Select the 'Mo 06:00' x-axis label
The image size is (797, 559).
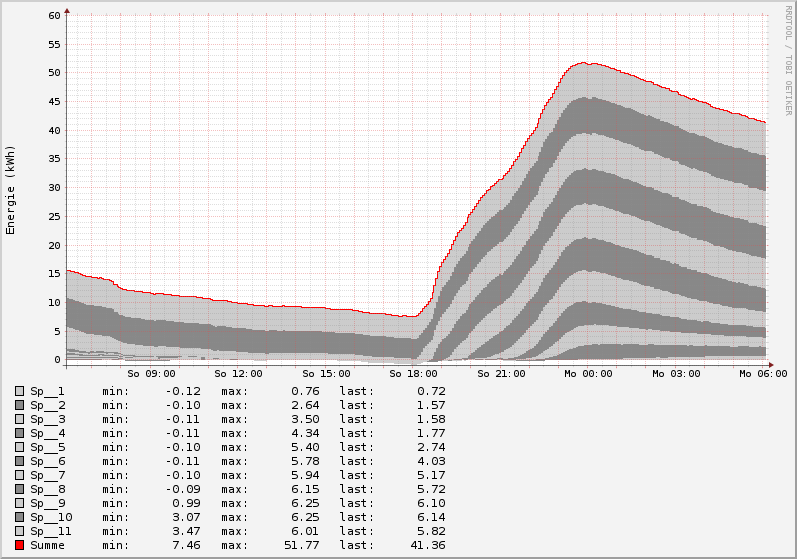[x=763, y=373]
